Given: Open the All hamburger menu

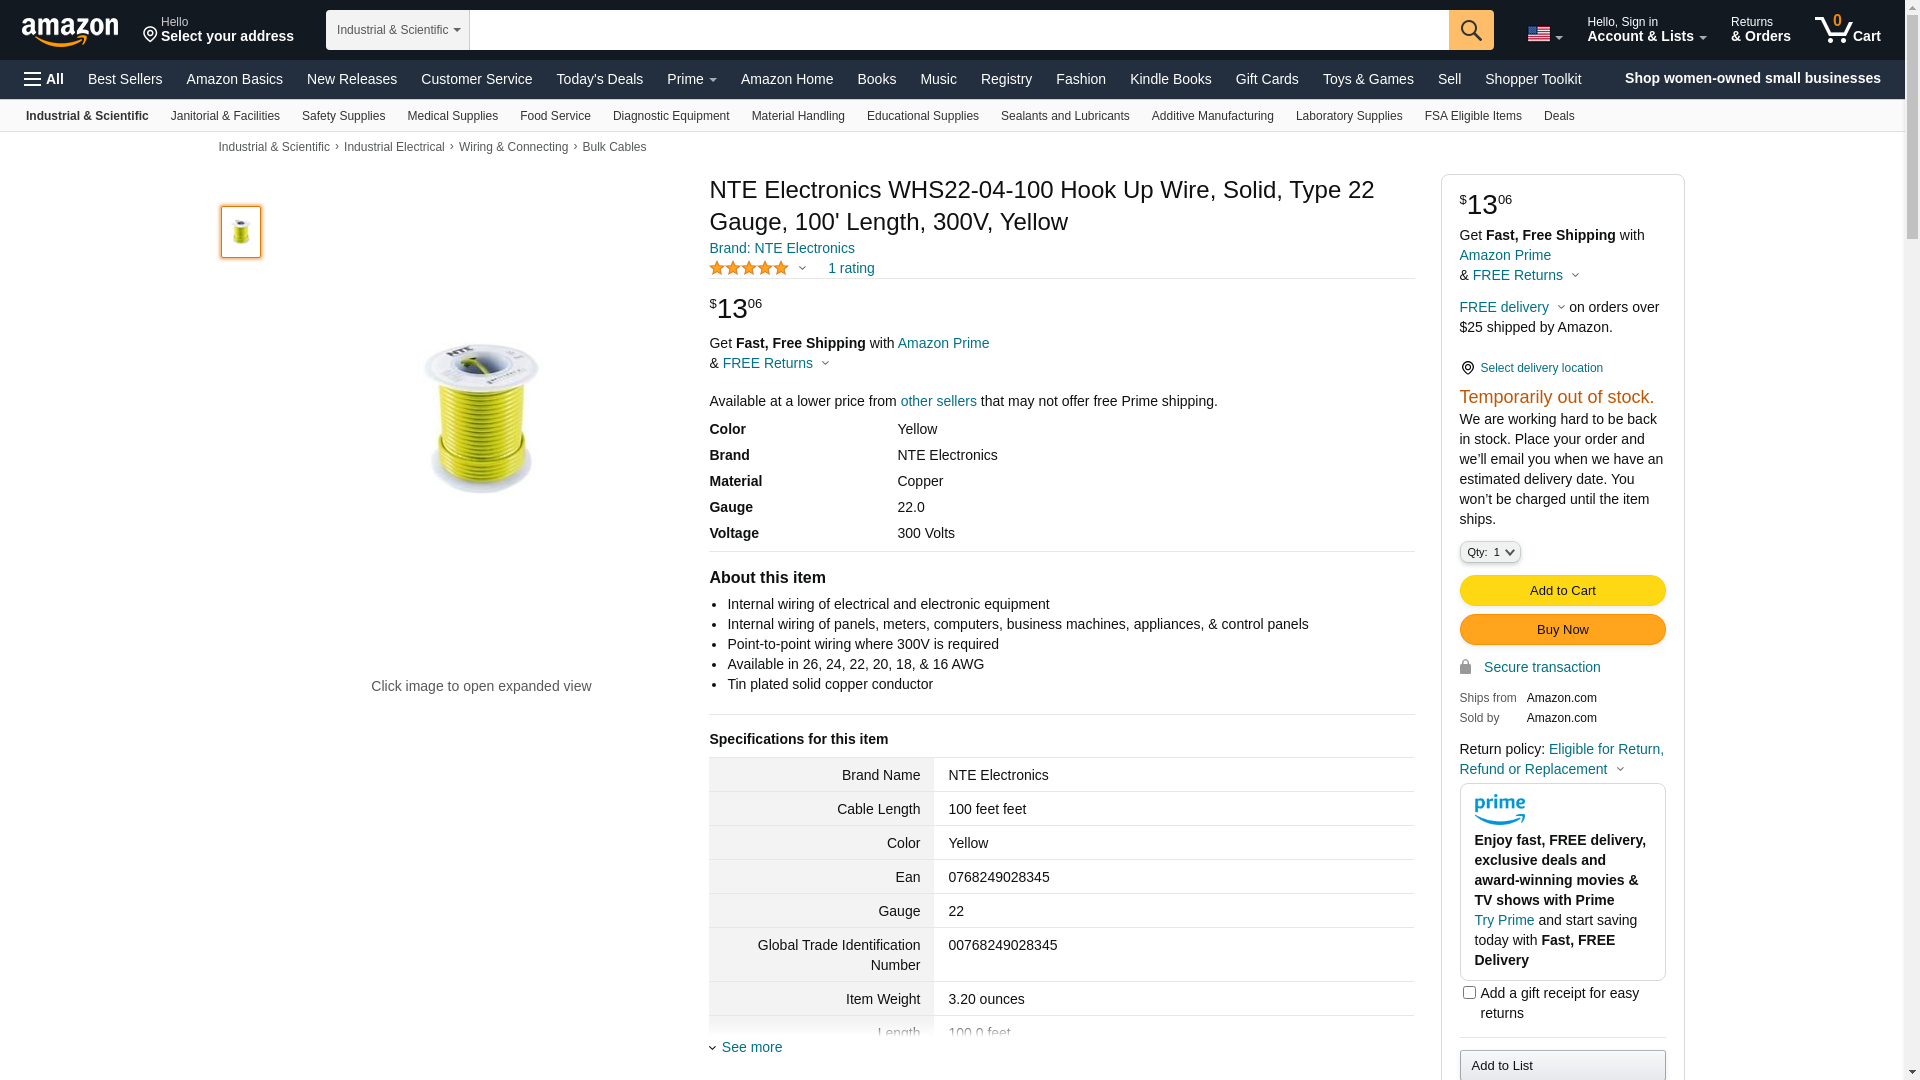Looking at the screenshot, I should (44, 79).
